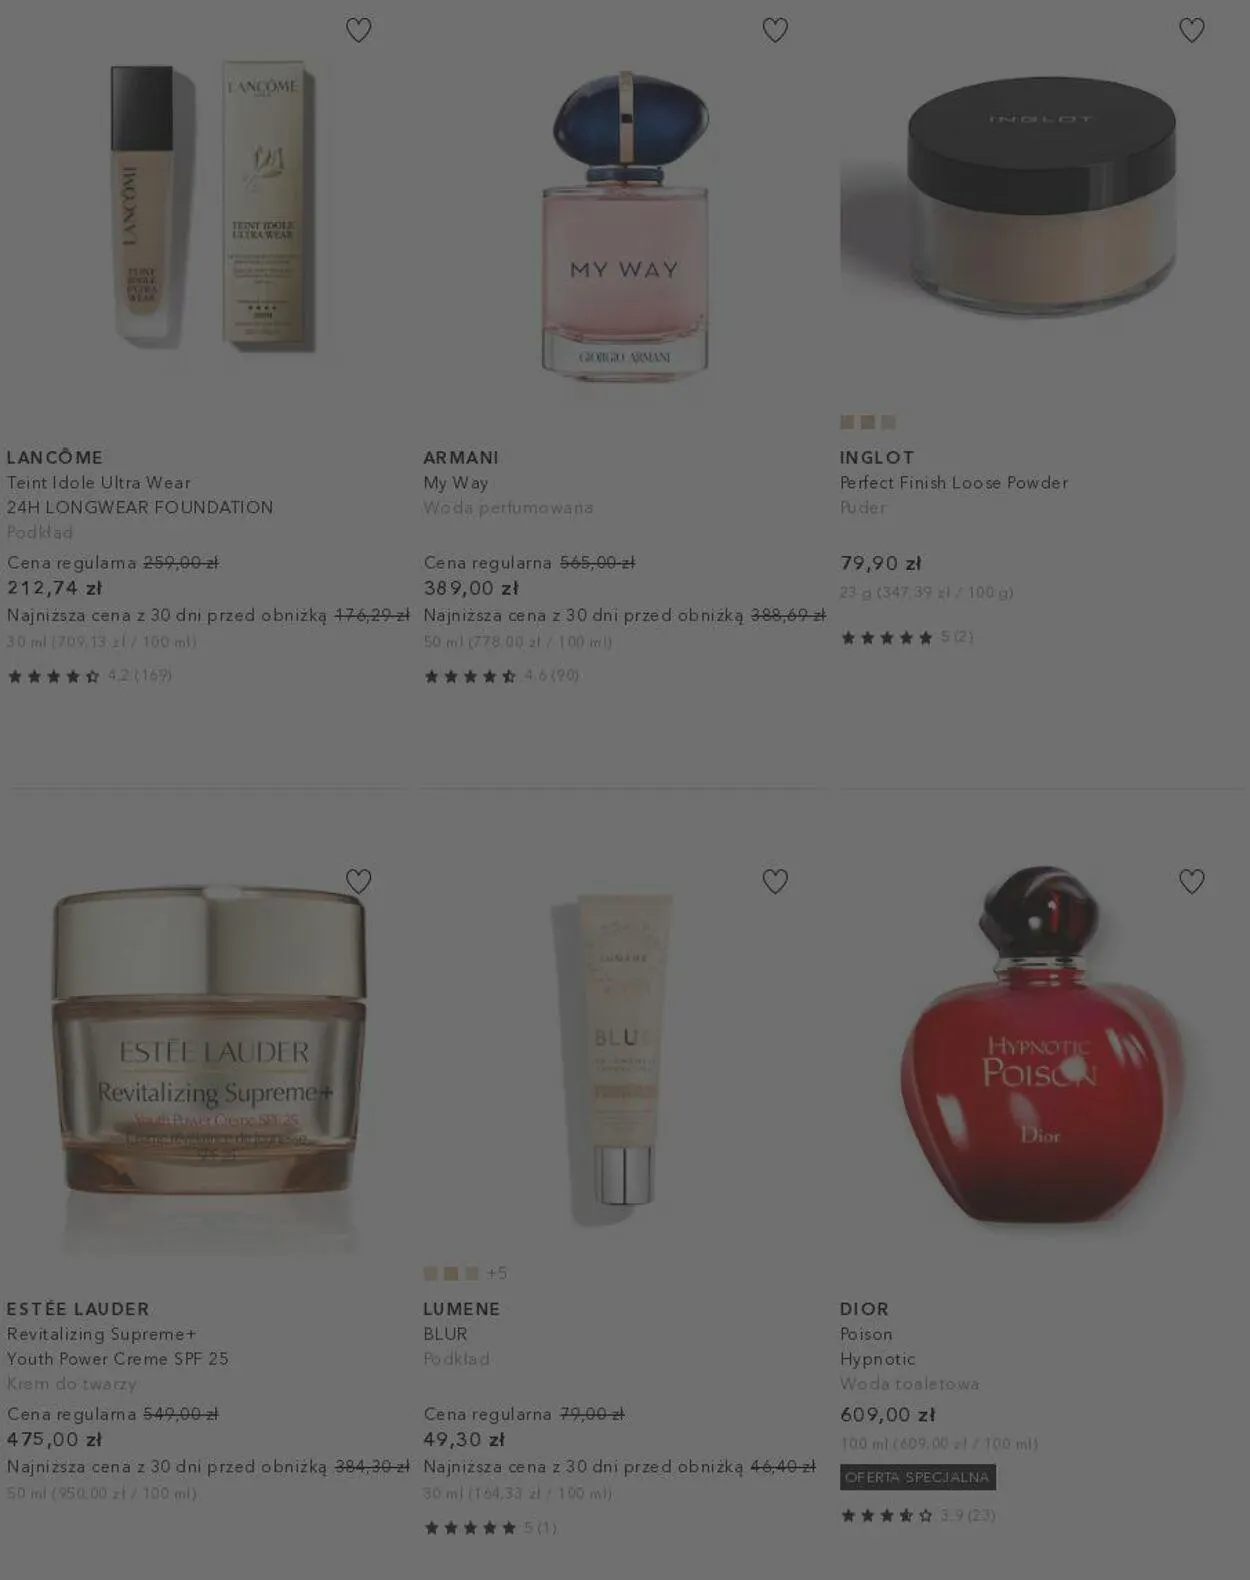Add Lumene BLUR foundation to favorites
The height and width of the screenshot is (1580, 1250).
(775, 881)
